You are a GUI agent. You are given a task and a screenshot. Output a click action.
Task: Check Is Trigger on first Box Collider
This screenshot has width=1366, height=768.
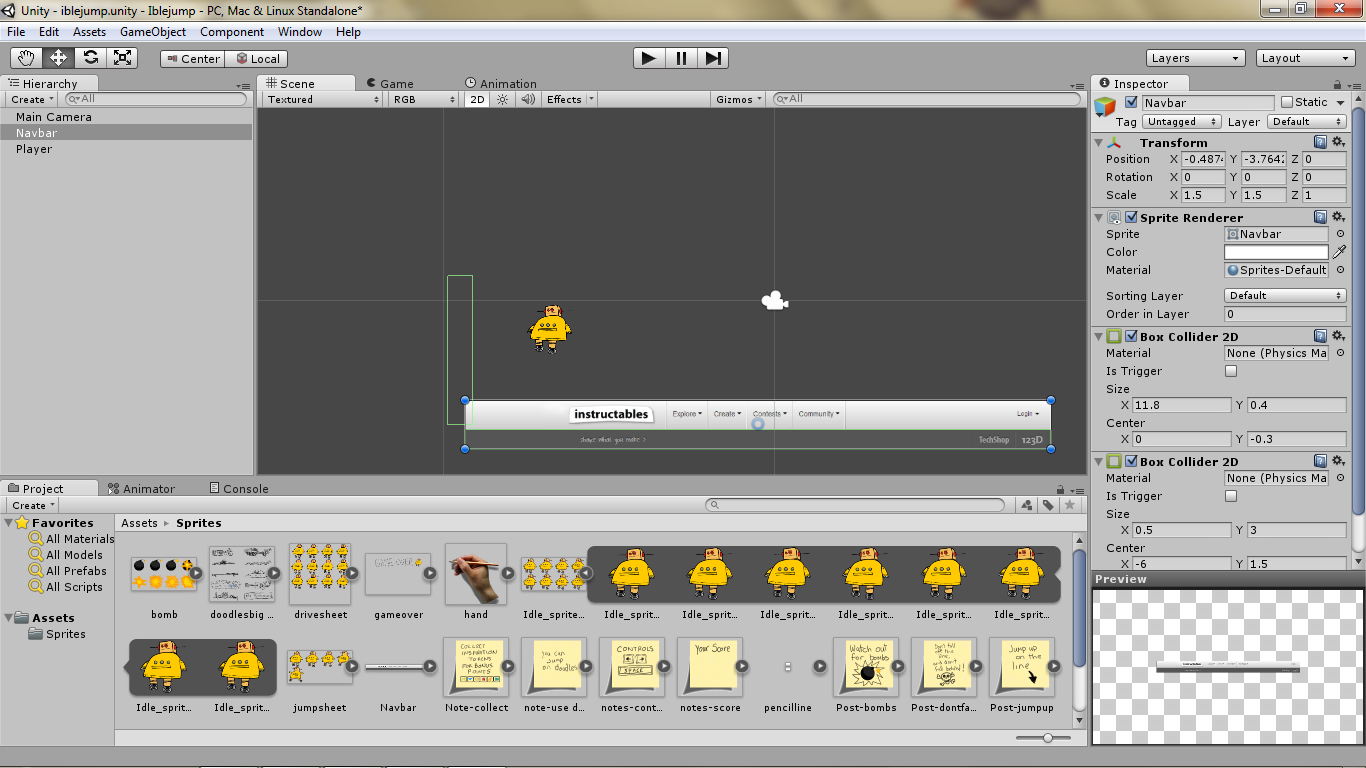point(1231,371)
